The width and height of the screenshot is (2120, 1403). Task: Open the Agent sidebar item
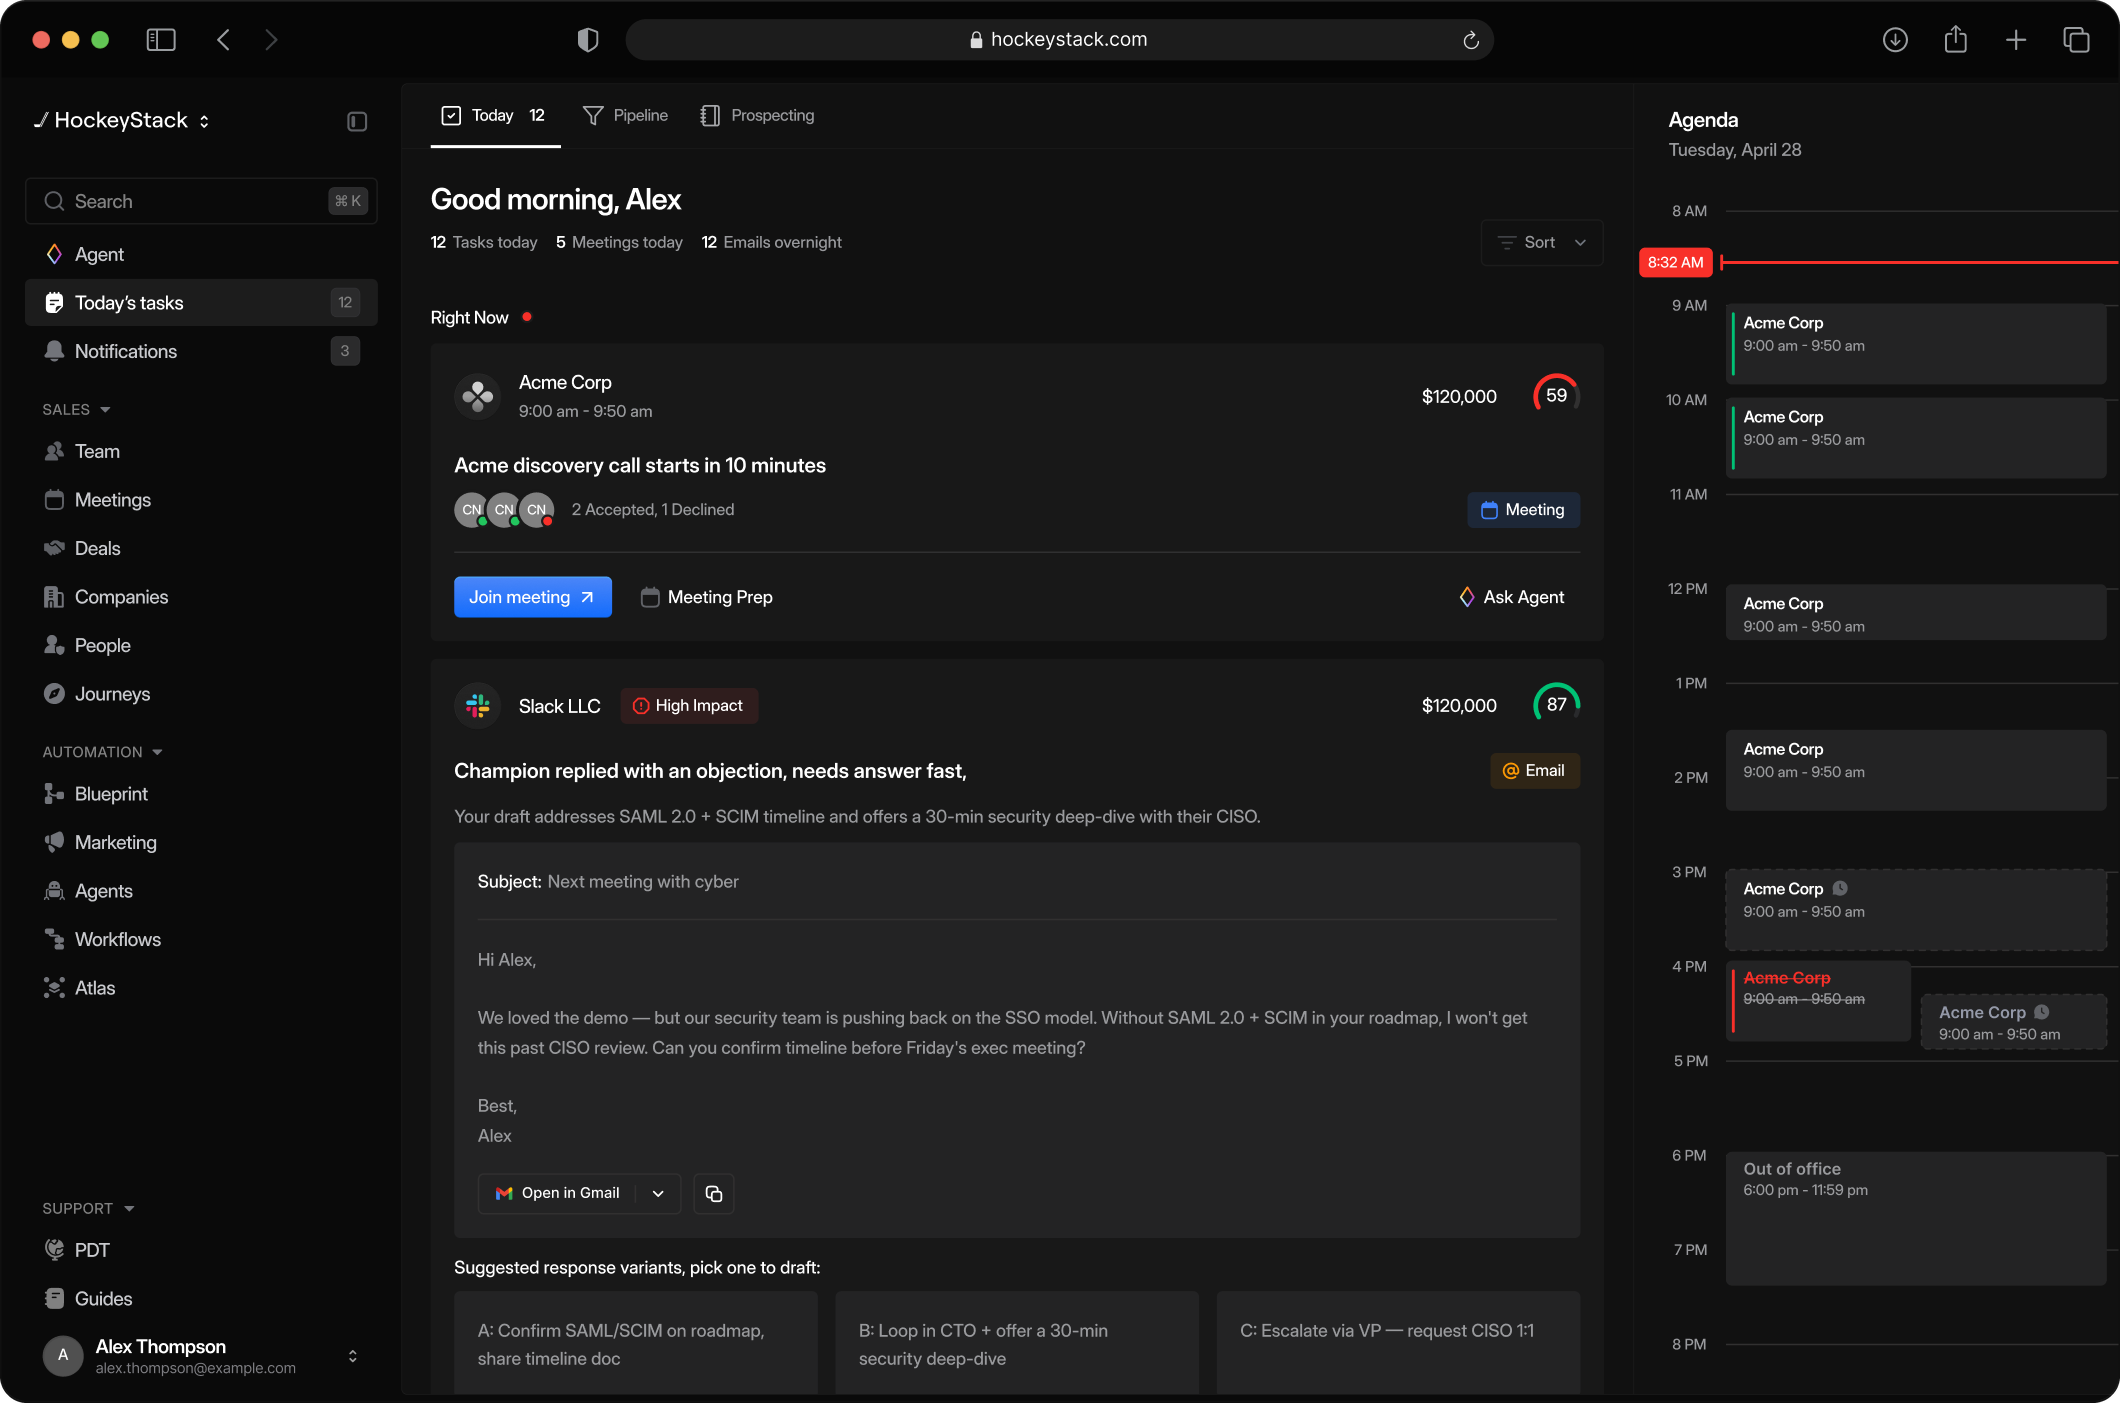coord(201,254)
